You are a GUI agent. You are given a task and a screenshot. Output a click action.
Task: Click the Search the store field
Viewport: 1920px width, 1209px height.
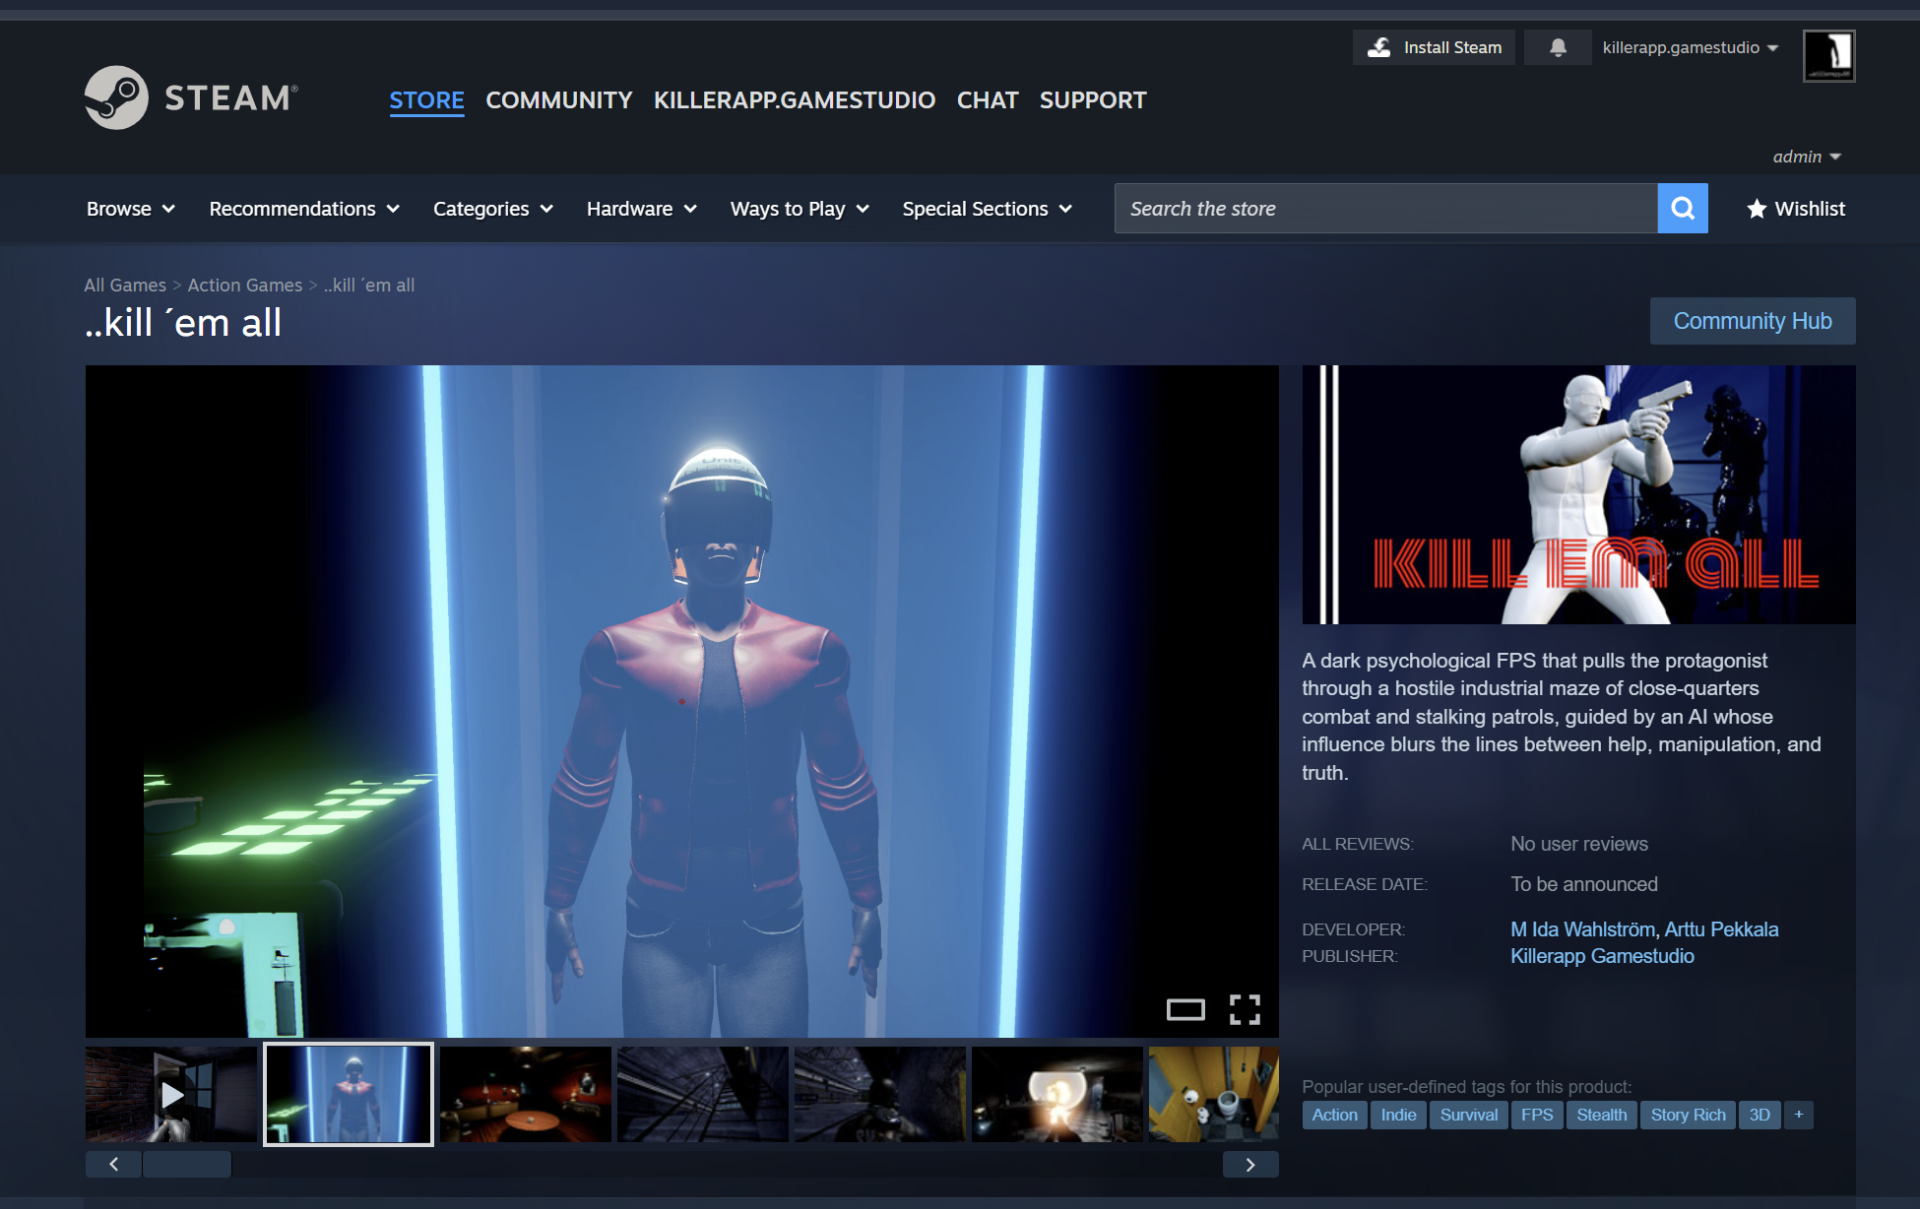[1385, 208]
